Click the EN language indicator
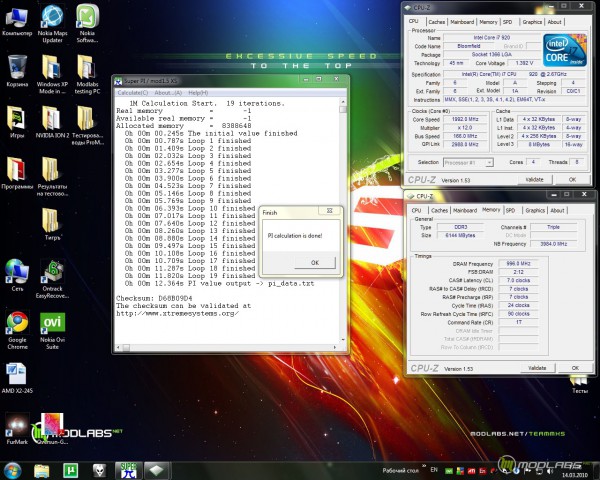 point(434,470)
